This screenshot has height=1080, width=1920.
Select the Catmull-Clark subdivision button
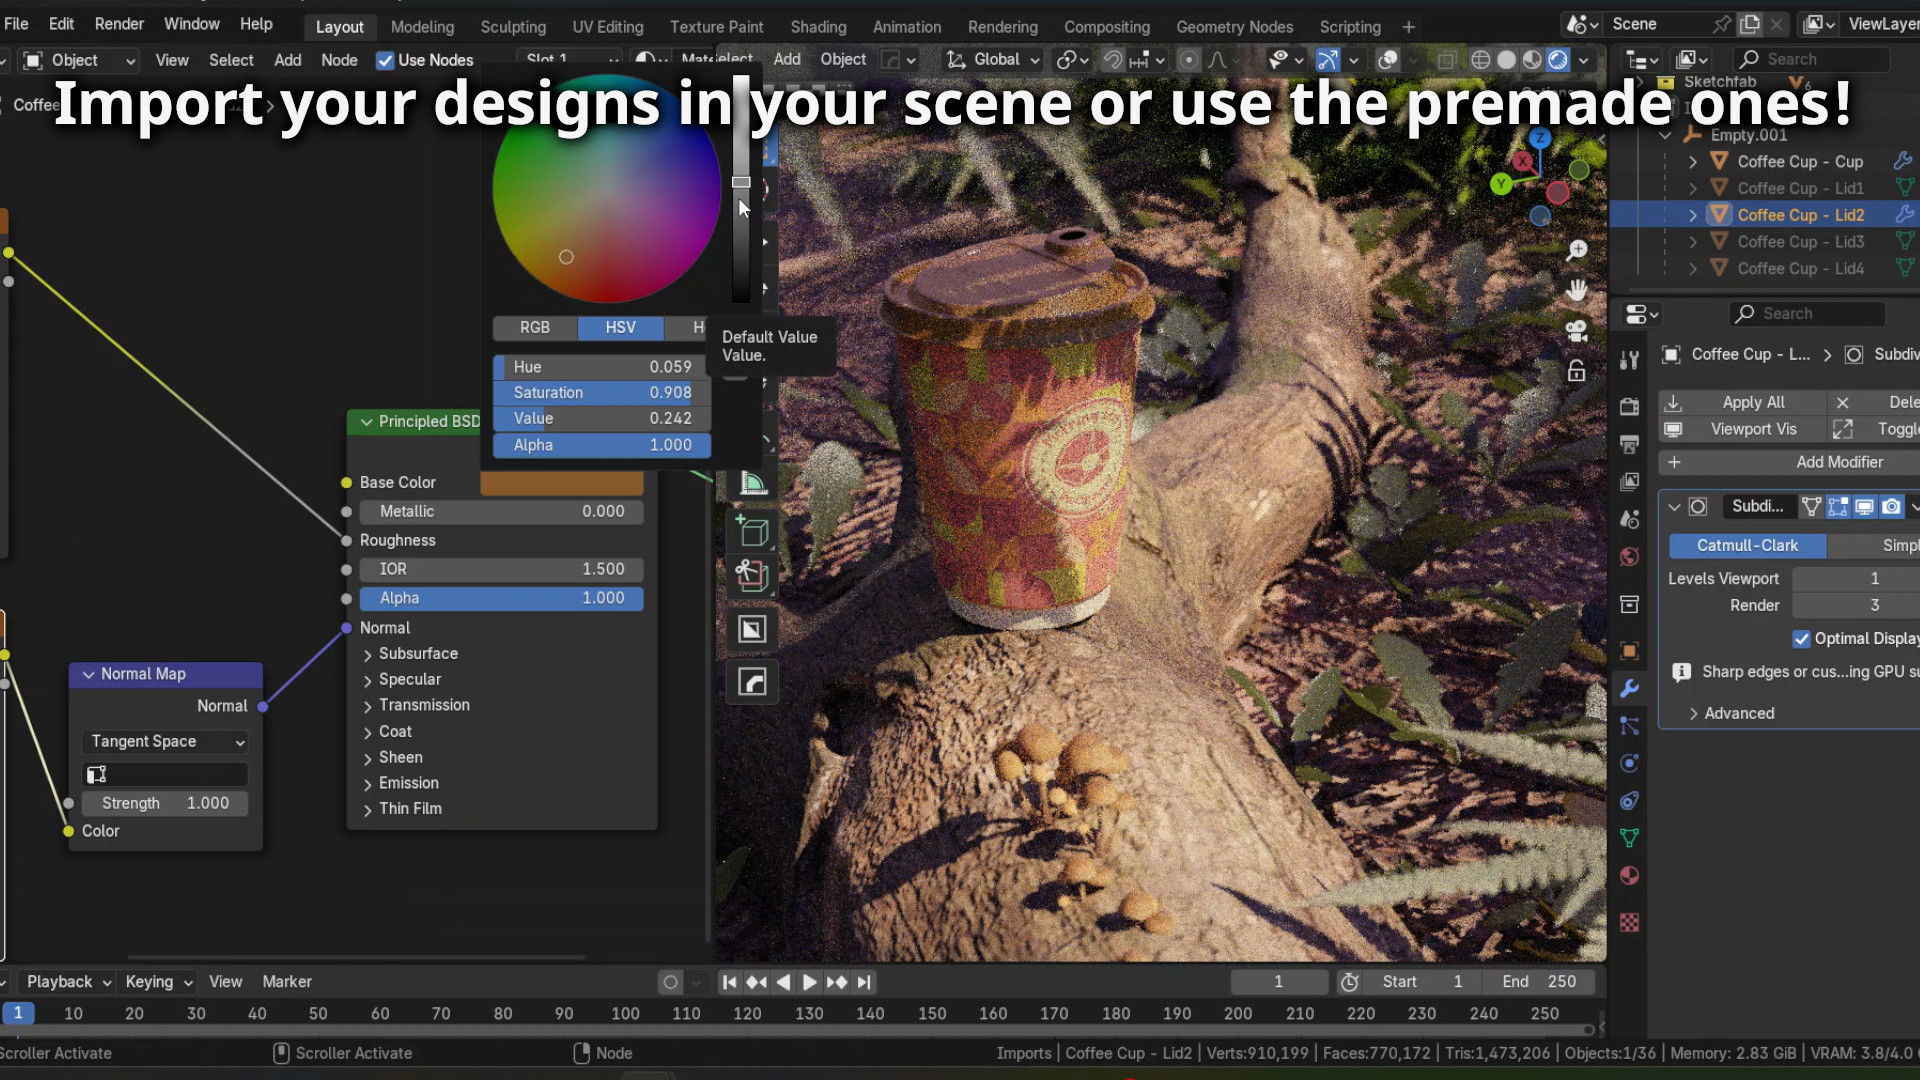pyautogui.click(x=1747, y=546)
